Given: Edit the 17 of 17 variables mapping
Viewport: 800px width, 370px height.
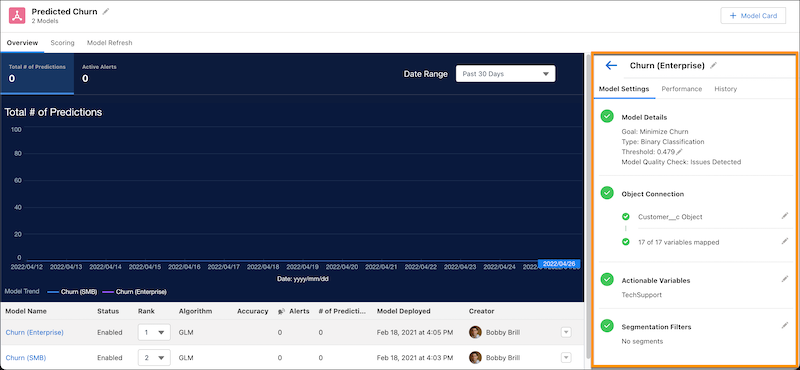Looking at the screenshot, I should tap(785, 241).
